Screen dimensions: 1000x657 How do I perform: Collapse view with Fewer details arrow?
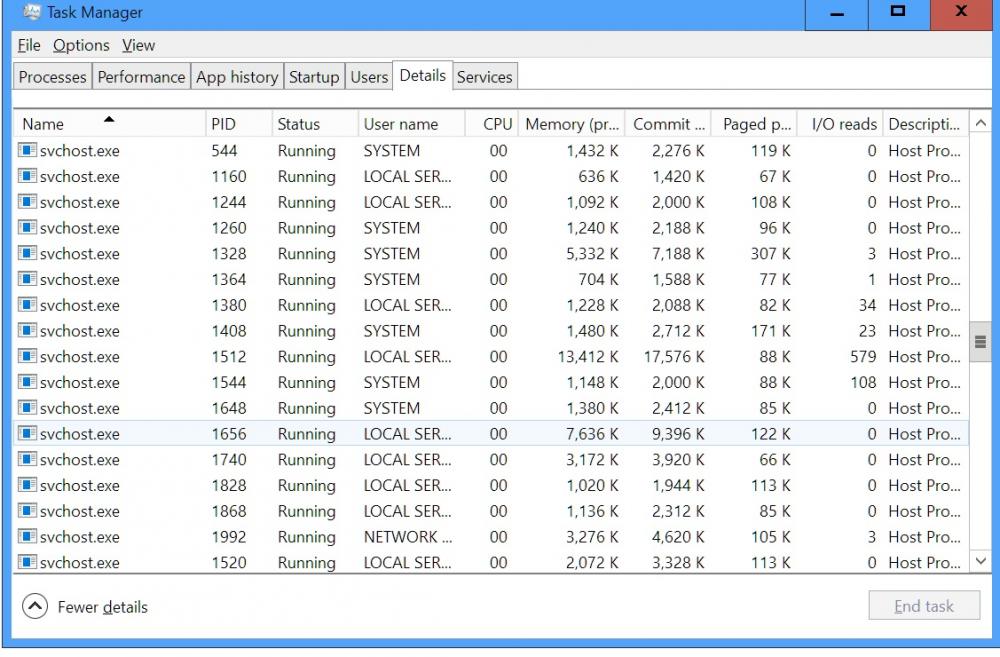click(35, 606)
